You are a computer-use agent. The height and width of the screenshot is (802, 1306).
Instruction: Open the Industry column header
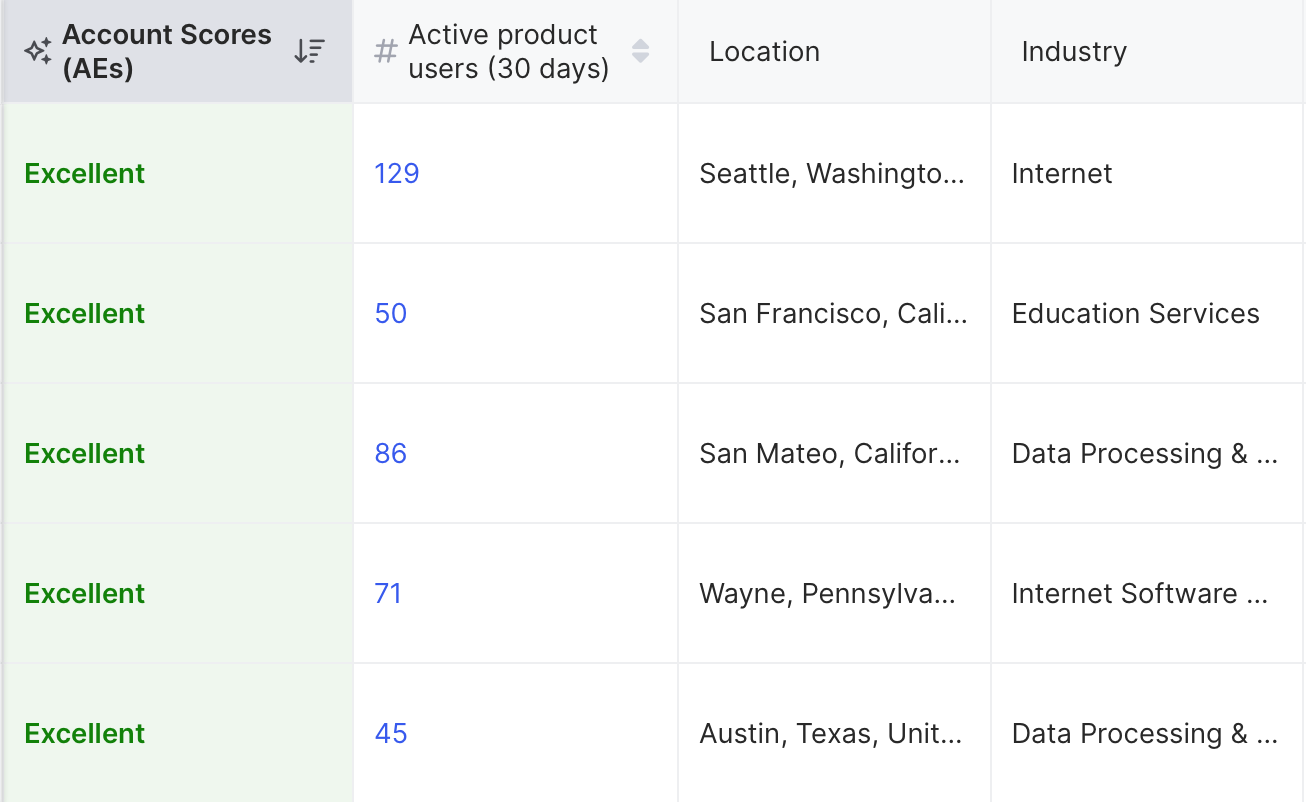[x=1074, y=52]
